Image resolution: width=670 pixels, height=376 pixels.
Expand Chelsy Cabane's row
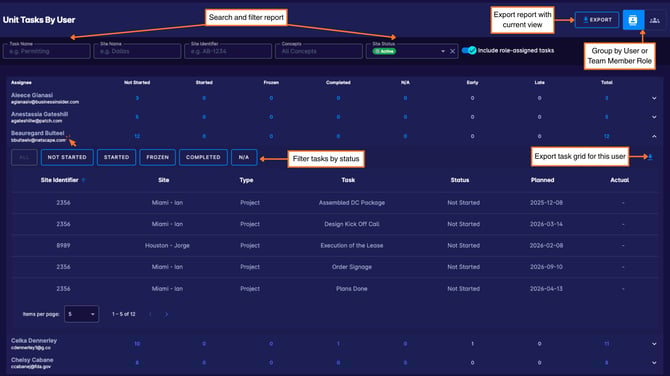tap(654, 363)
